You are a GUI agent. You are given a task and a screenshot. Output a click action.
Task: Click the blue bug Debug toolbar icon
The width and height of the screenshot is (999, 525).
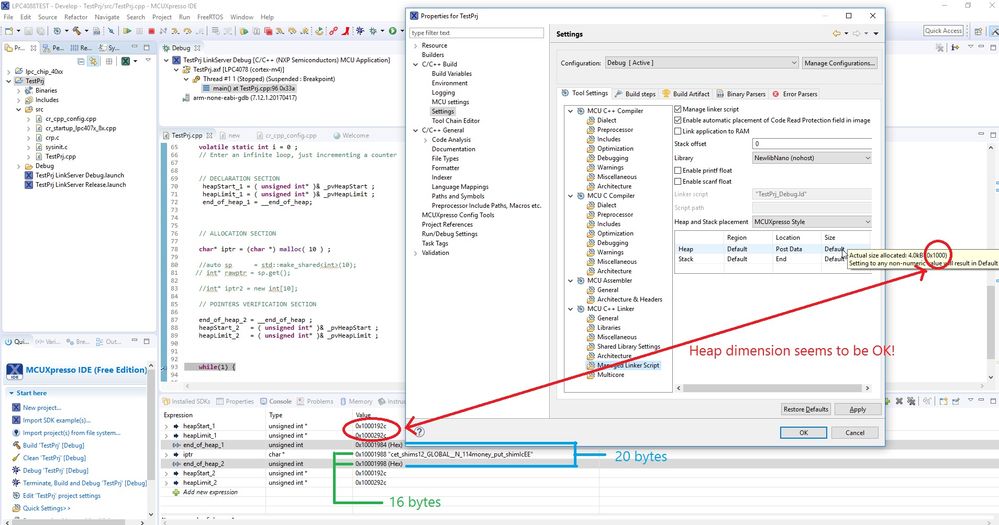click(x=360, y=31)
